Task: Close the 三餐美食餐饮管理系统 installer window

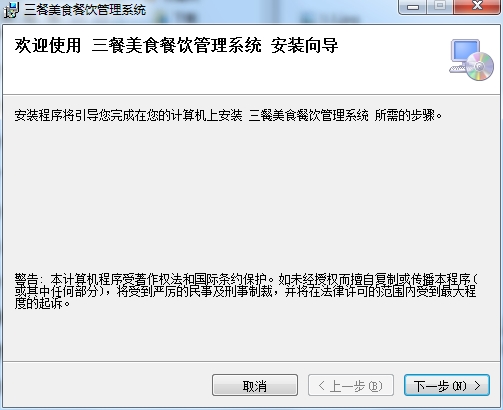Action: tap(477, 7)
